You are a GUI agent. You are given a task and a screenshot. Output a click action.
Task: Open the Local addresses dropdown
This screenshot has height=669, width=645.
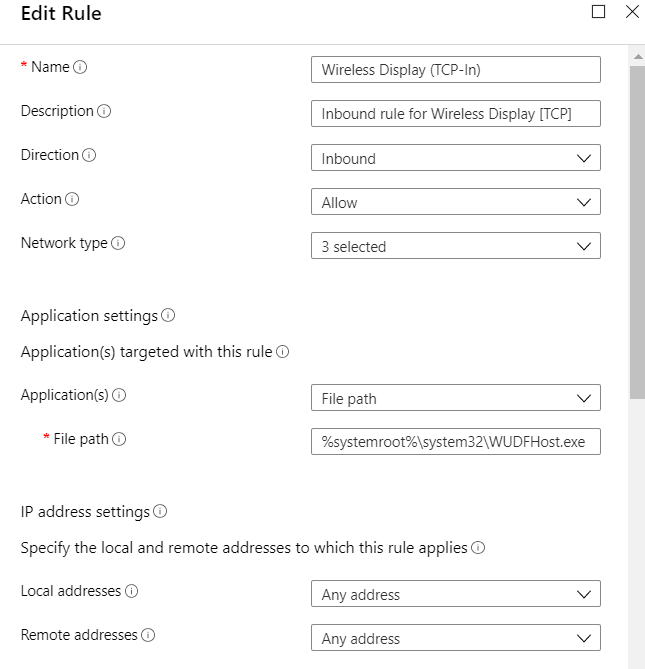[456, 594]
